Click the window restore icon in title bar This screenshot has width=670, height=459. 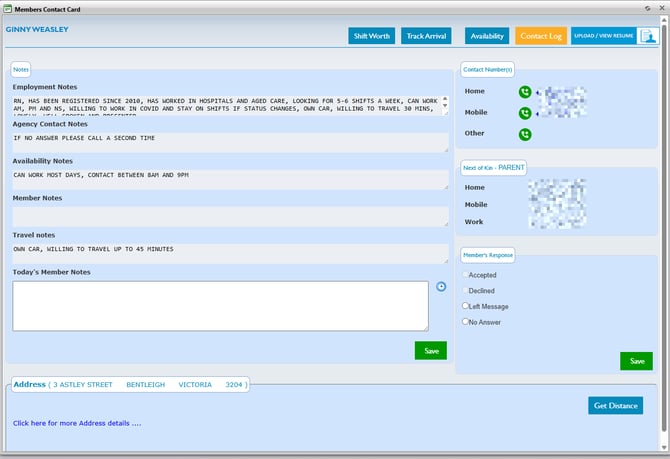648,6
